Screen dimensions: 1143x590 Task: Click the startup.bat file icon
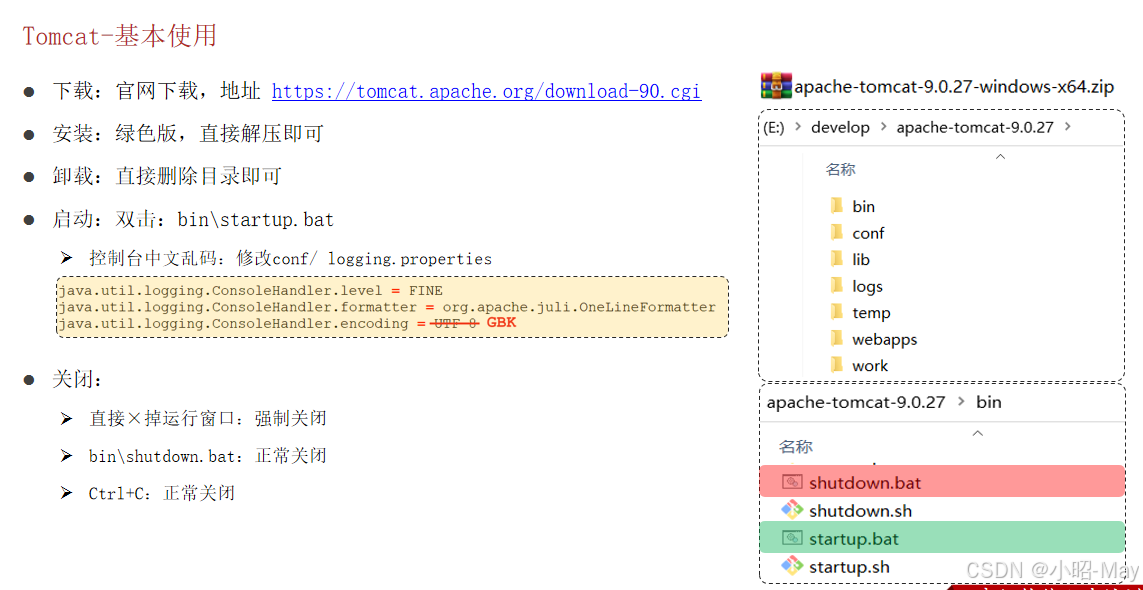click(x=792, y=538)
